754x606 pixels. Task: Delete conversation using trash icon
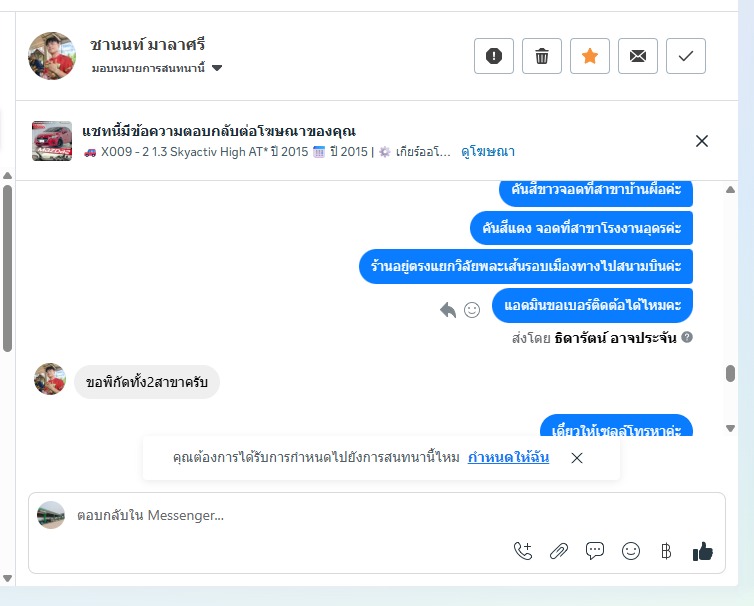[x=541, y=56]
